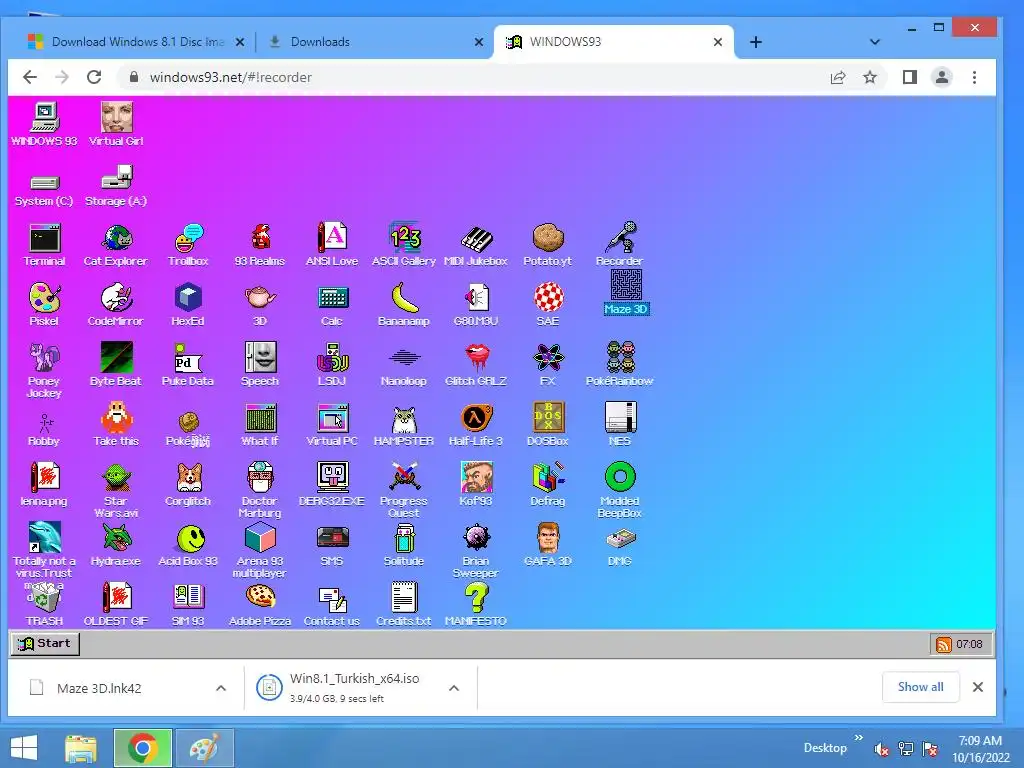Screen dimensions: 1024x768
Task: Launch PokéRainbow icon
Action: click(x=619, y=364)
